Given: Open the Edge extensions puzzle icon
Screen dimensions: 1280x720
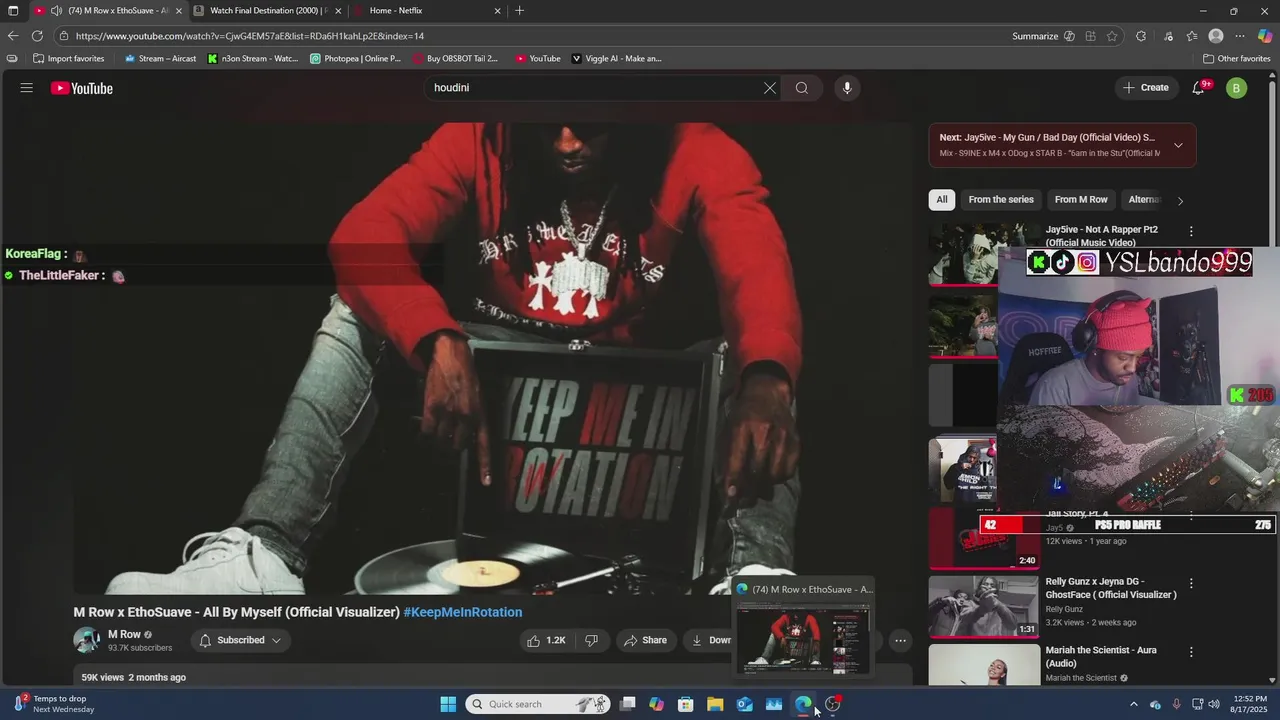Looking at the screenshot, I should pos(1141,36).
